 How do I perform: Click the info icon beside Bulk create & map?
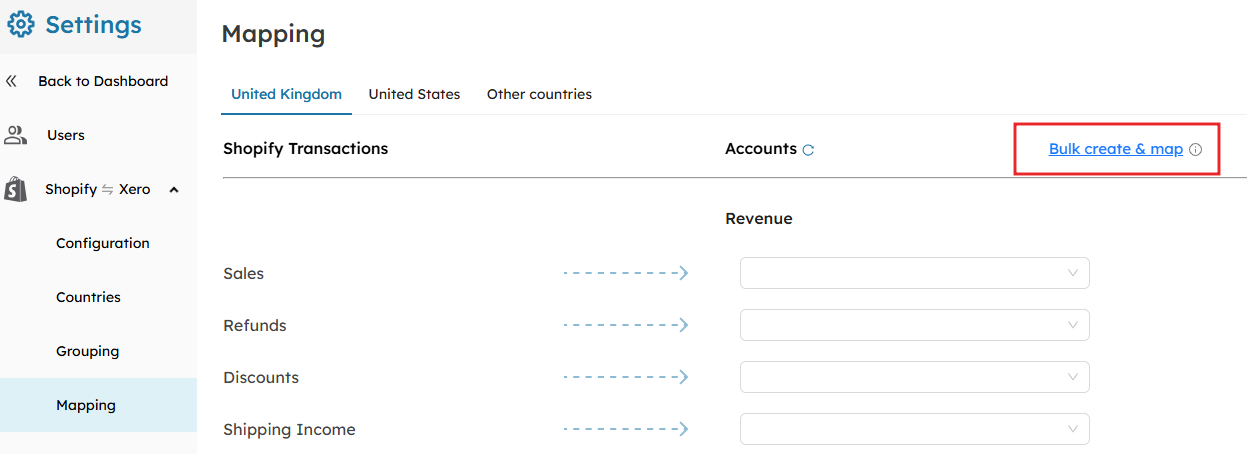point(1195,150)
